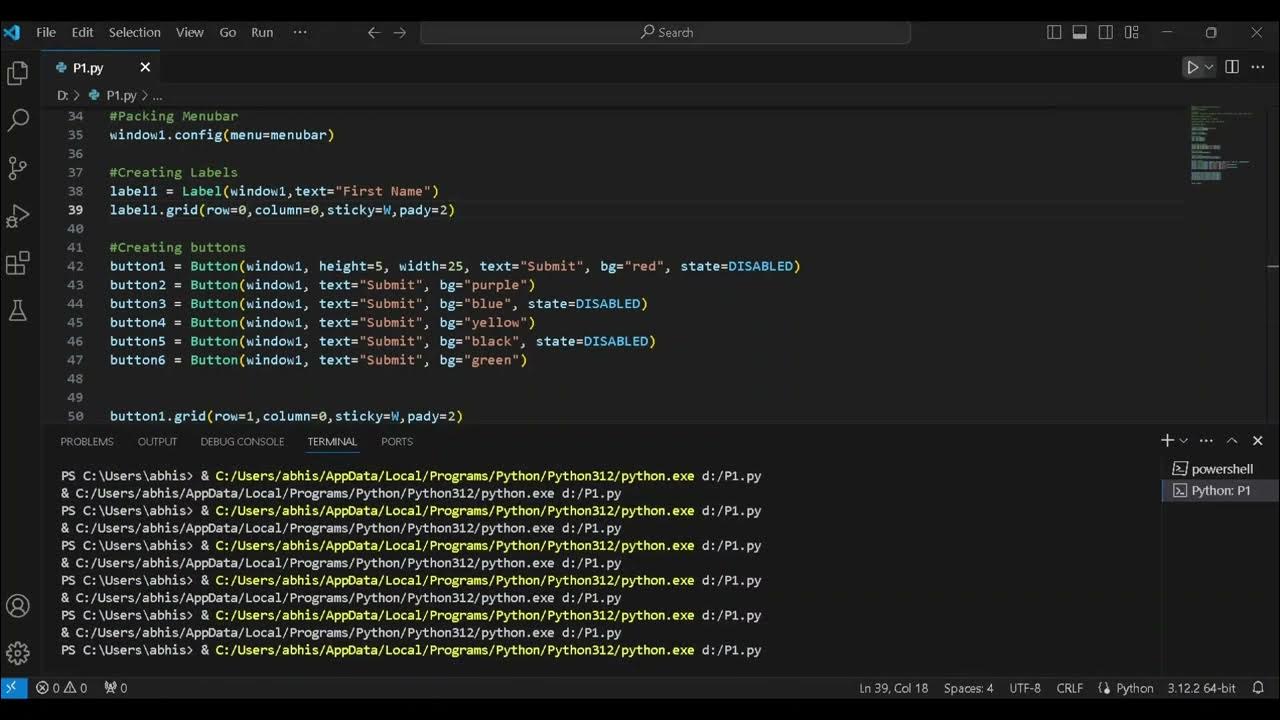1280x720 pixels.
Task: Switch to the OUTPUT panel tab
Action: (x=157, y=441)
